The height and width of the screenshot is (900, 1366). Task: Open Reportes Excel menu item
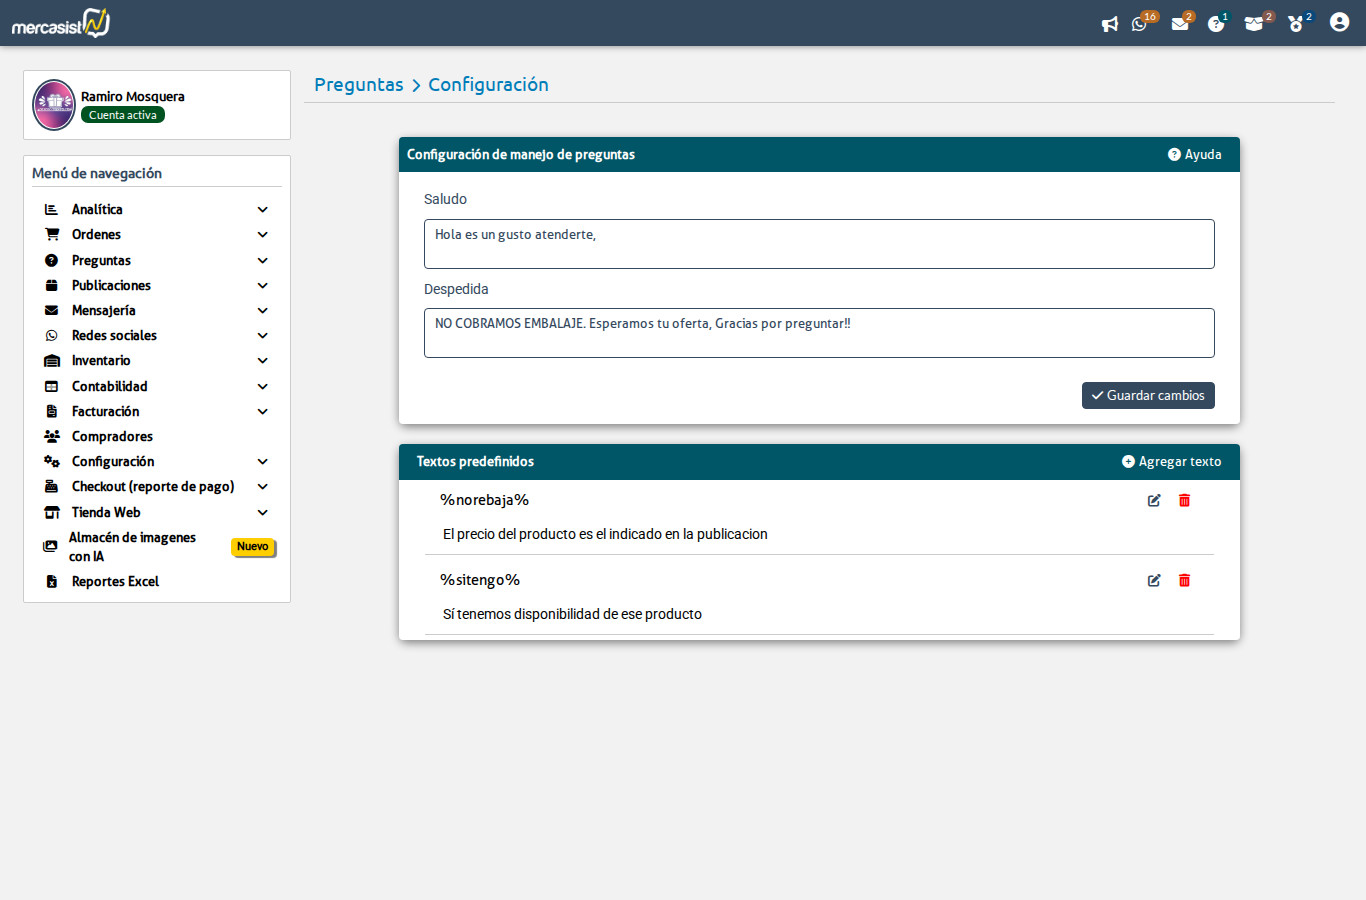click(115, 582)
